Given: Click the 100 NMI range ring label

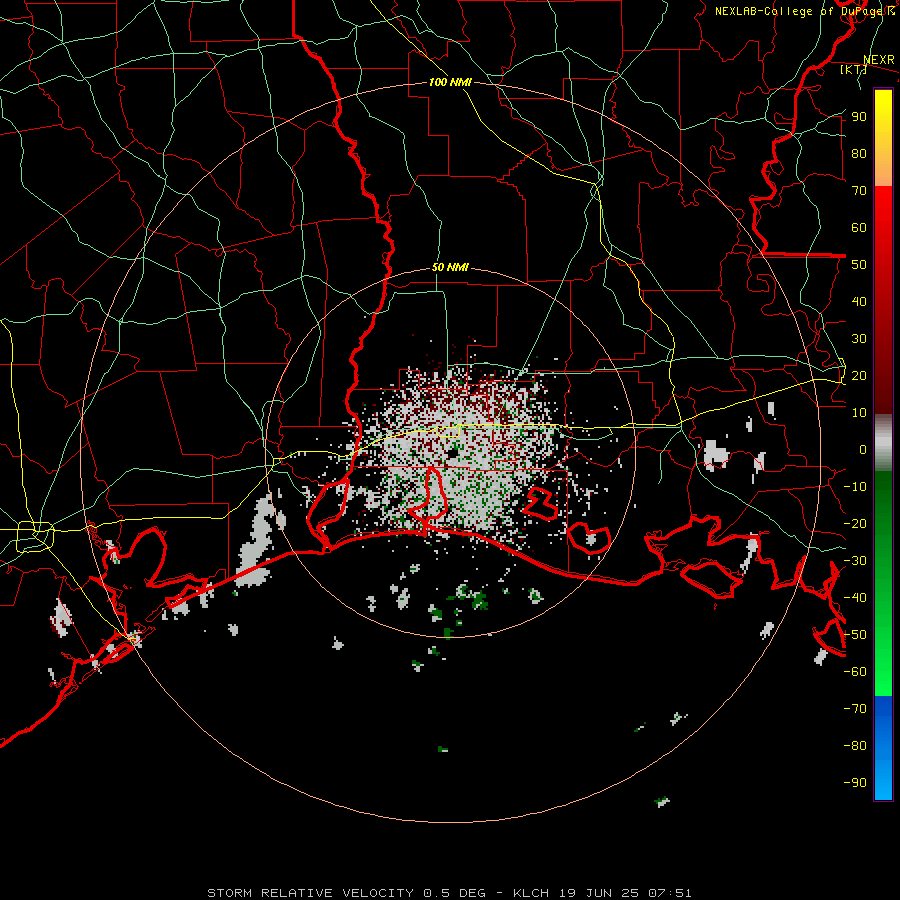Looking at the screenshot, I should pos(450,82).
